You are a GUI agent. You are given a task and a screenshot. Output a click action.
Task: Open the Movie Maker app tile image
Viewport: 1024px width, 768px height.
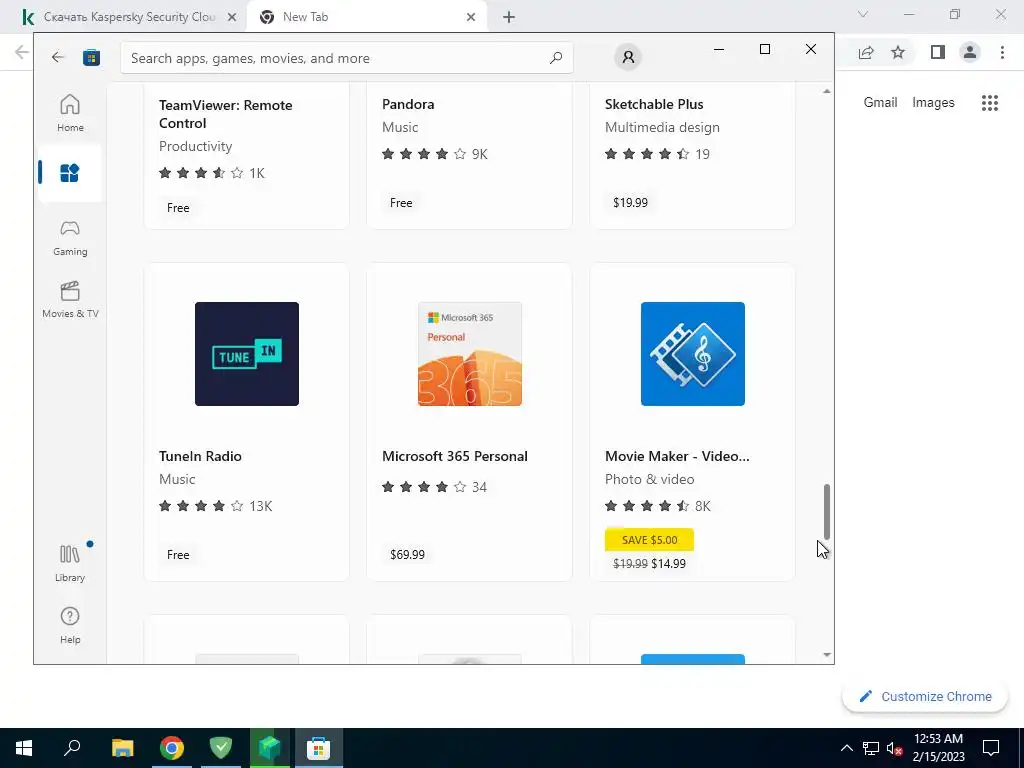(693, 354)
